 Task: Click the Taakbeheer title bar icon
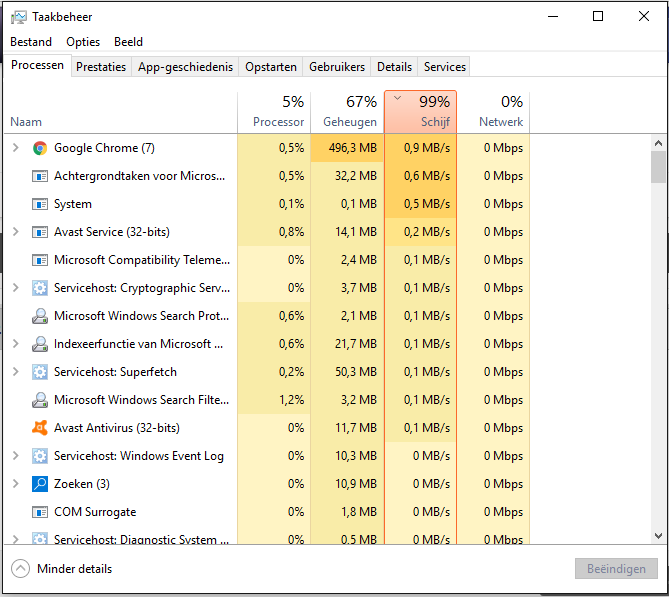[19, 17]
